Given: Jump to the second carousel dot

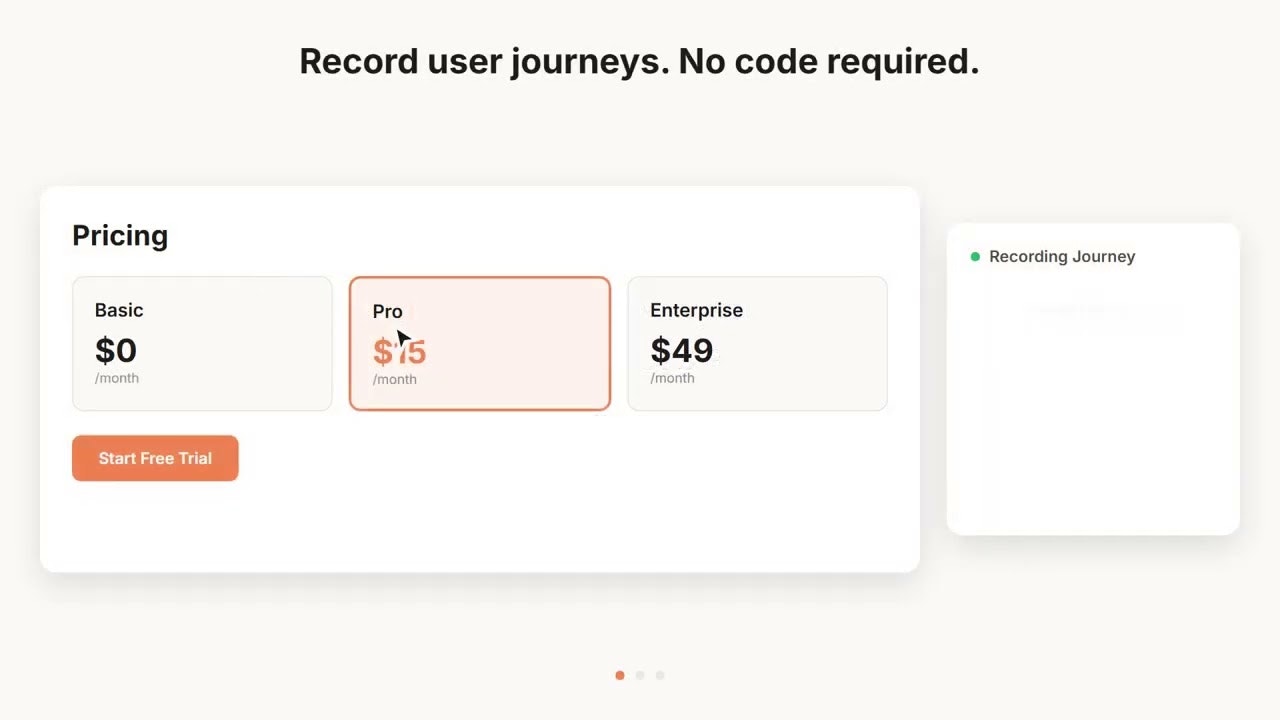Looking at the screenshot, I should (640, 675).
